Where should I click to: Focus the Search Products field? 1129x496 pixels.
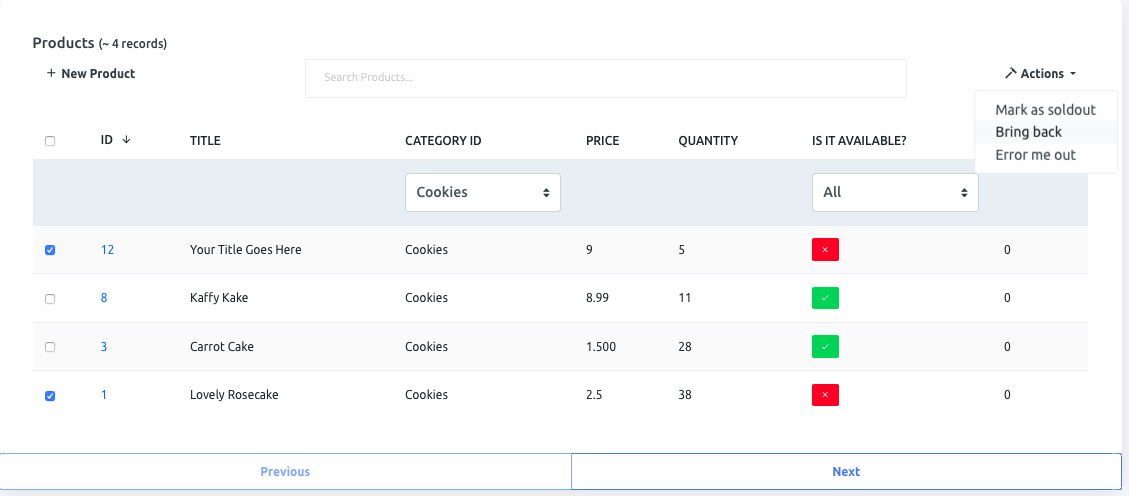point(605,78)
